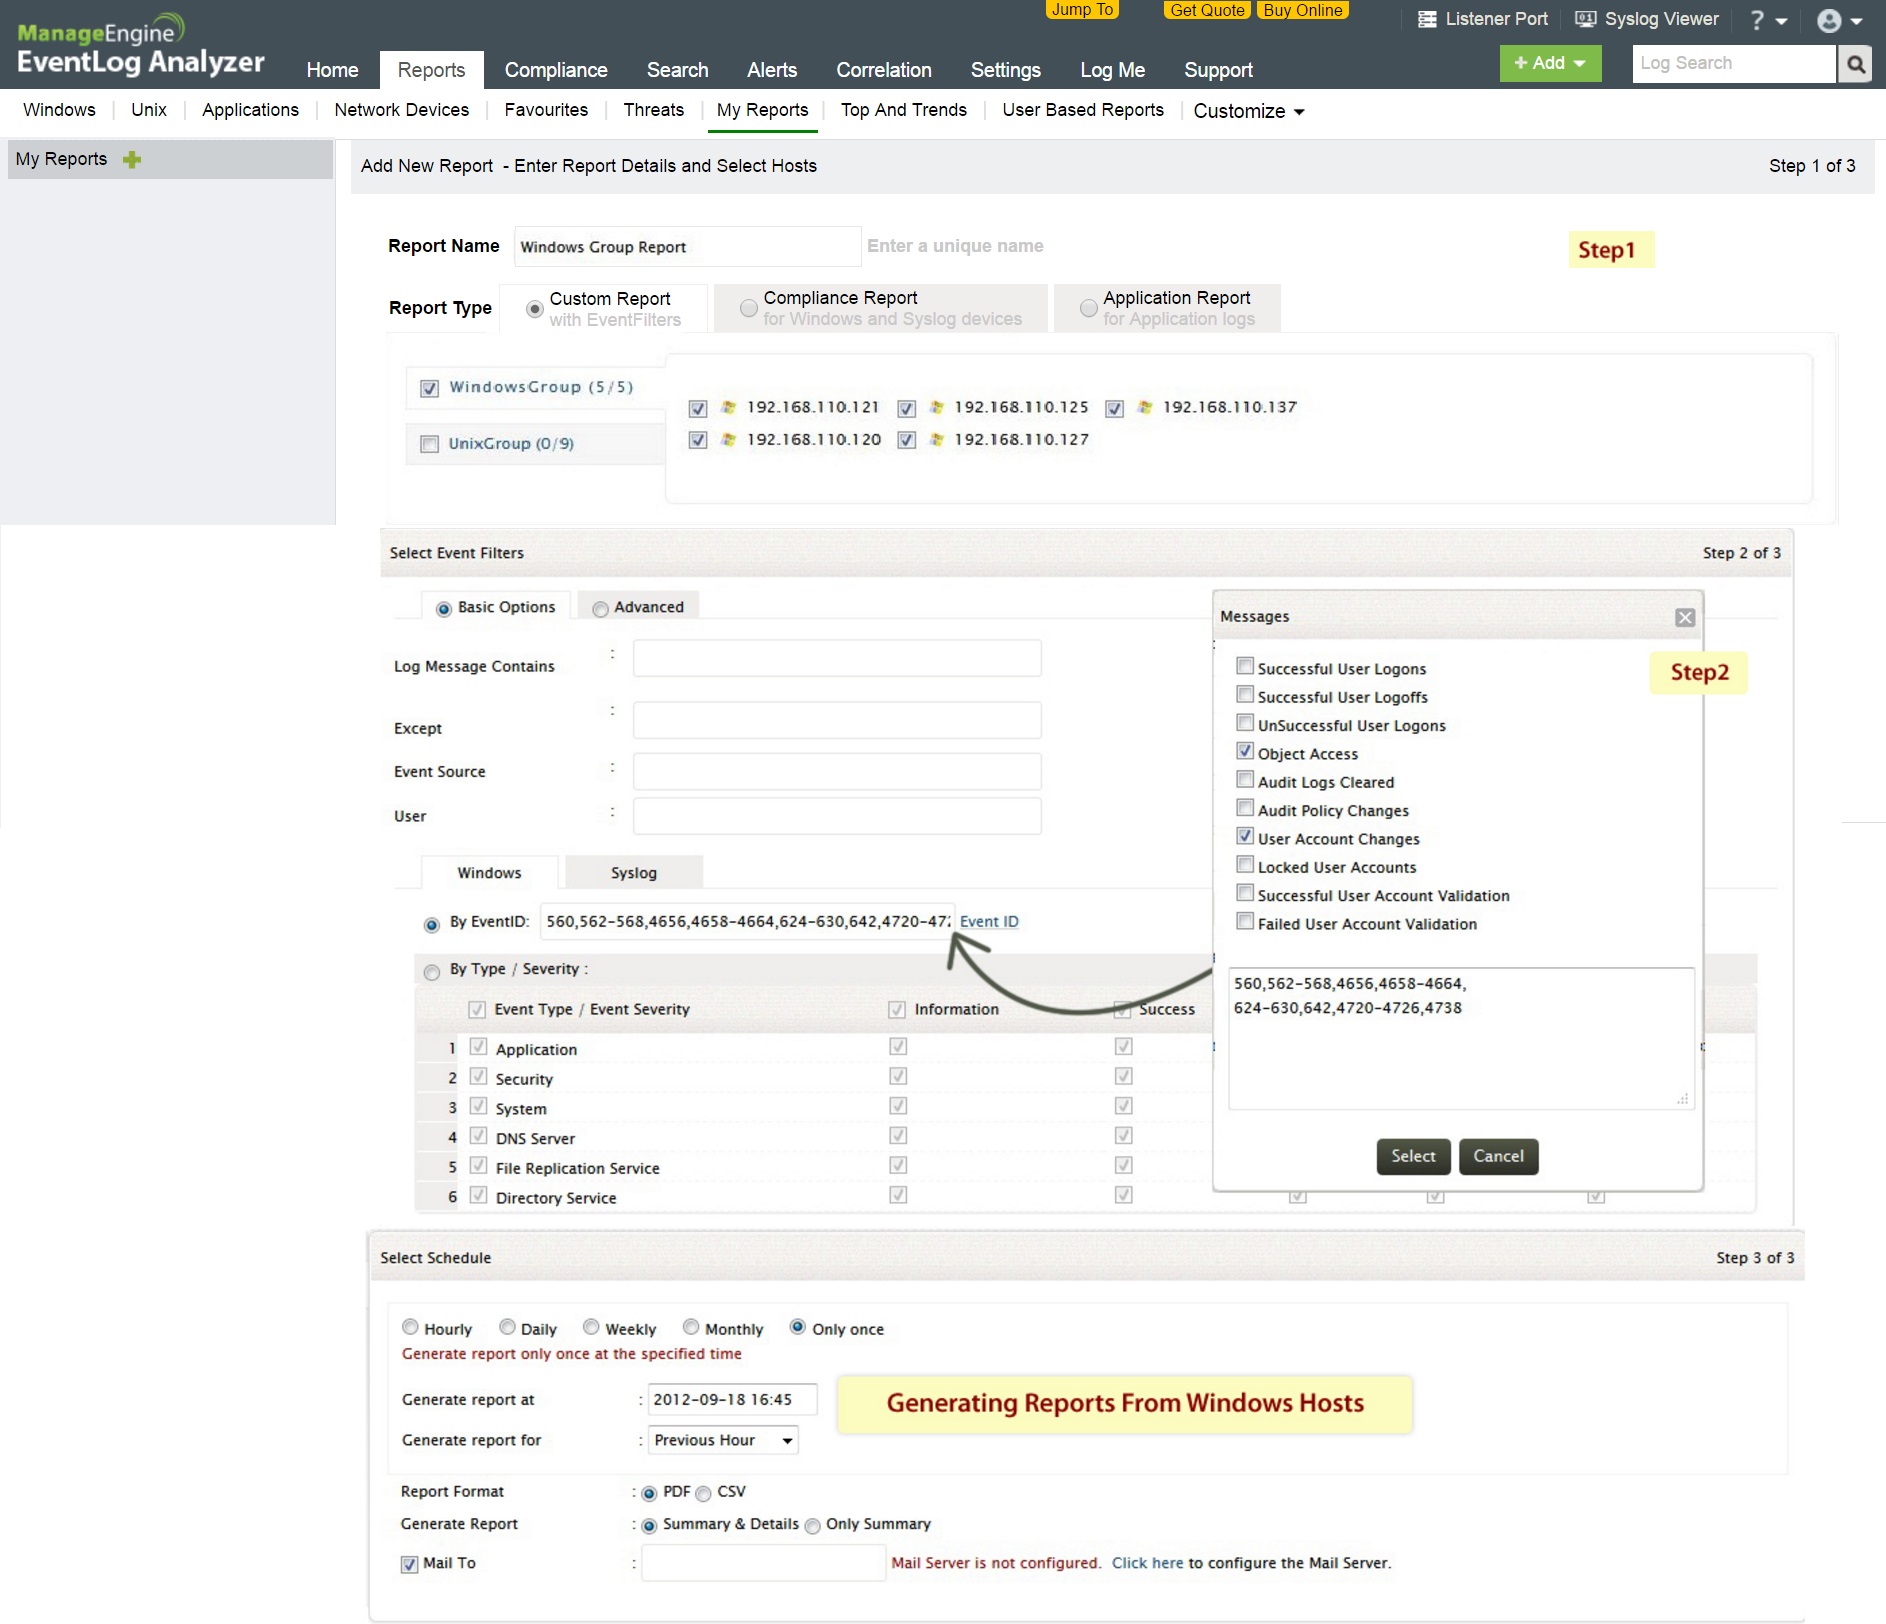The image size is (1886, 1624).
Task: Uncheck Object Access message
Action: pyautogui.click(x=1245, y=751)
